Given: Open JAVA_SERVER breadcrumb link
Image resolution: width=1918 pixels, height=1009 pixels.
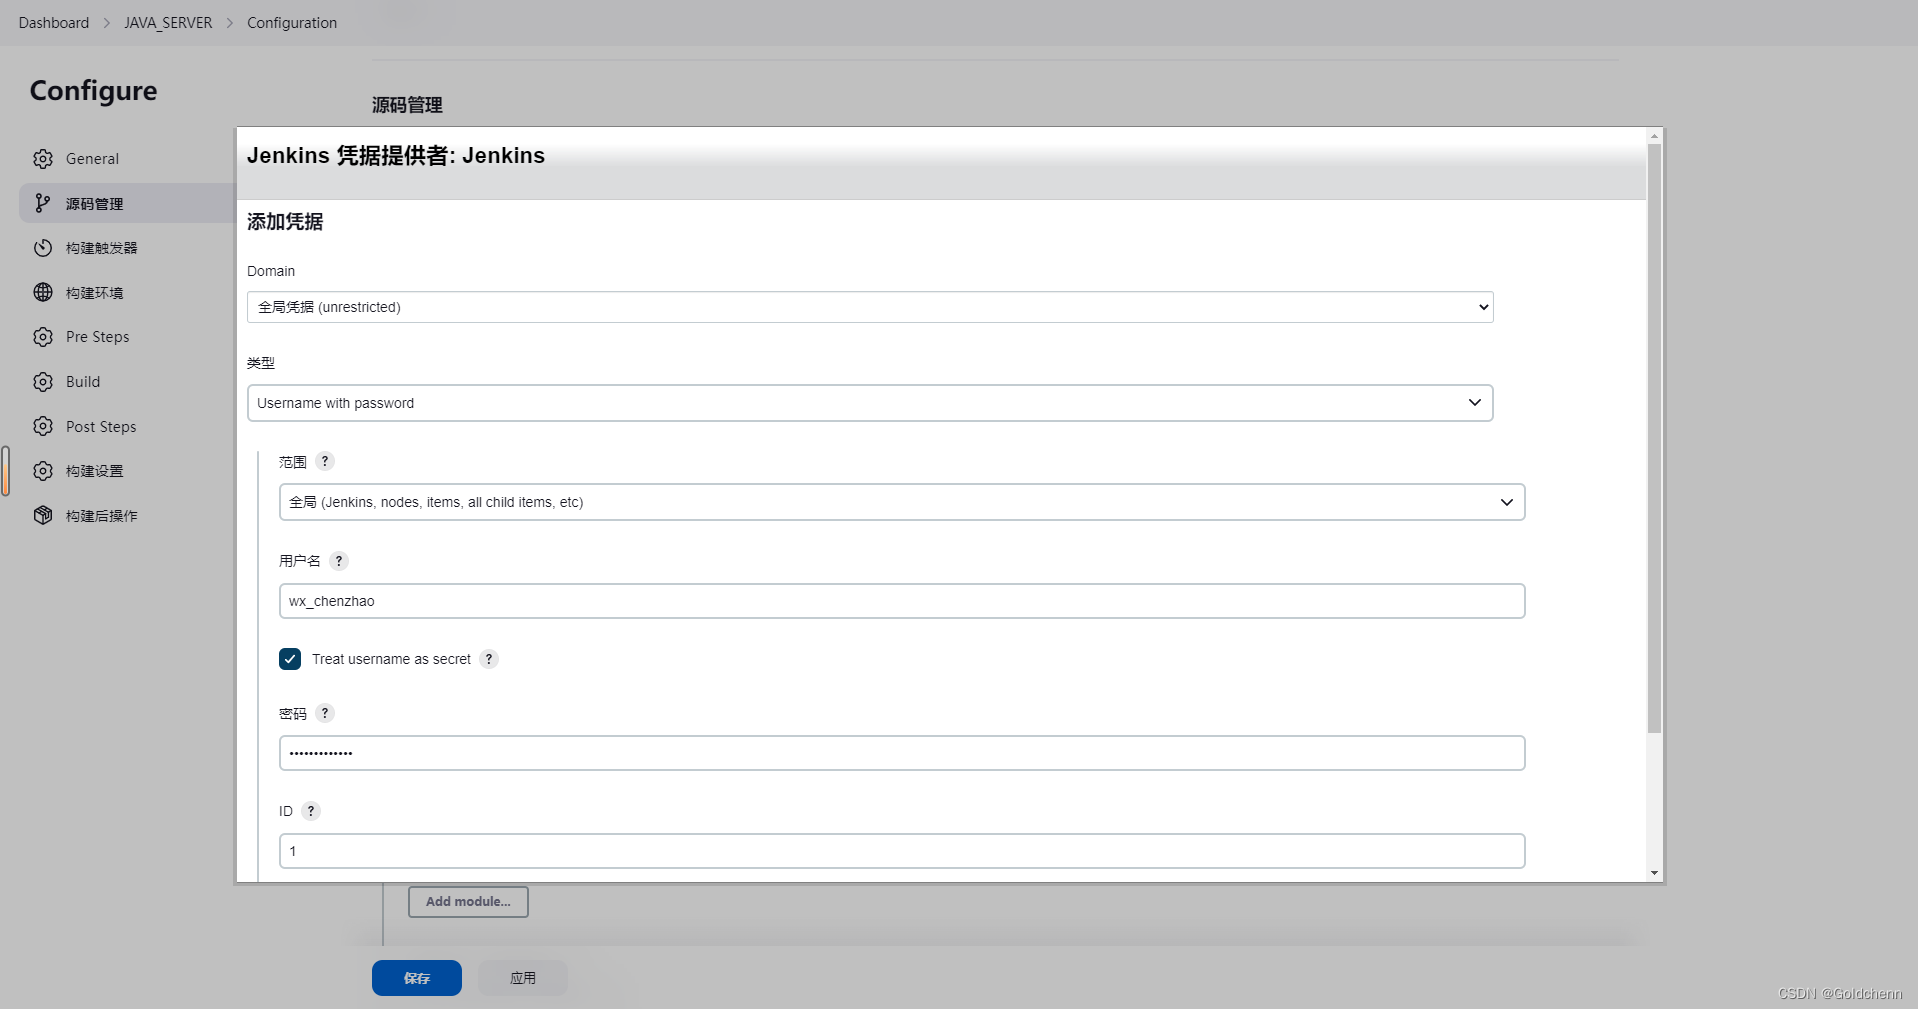Looking at the screenshot, I should [x=168, y=22].
